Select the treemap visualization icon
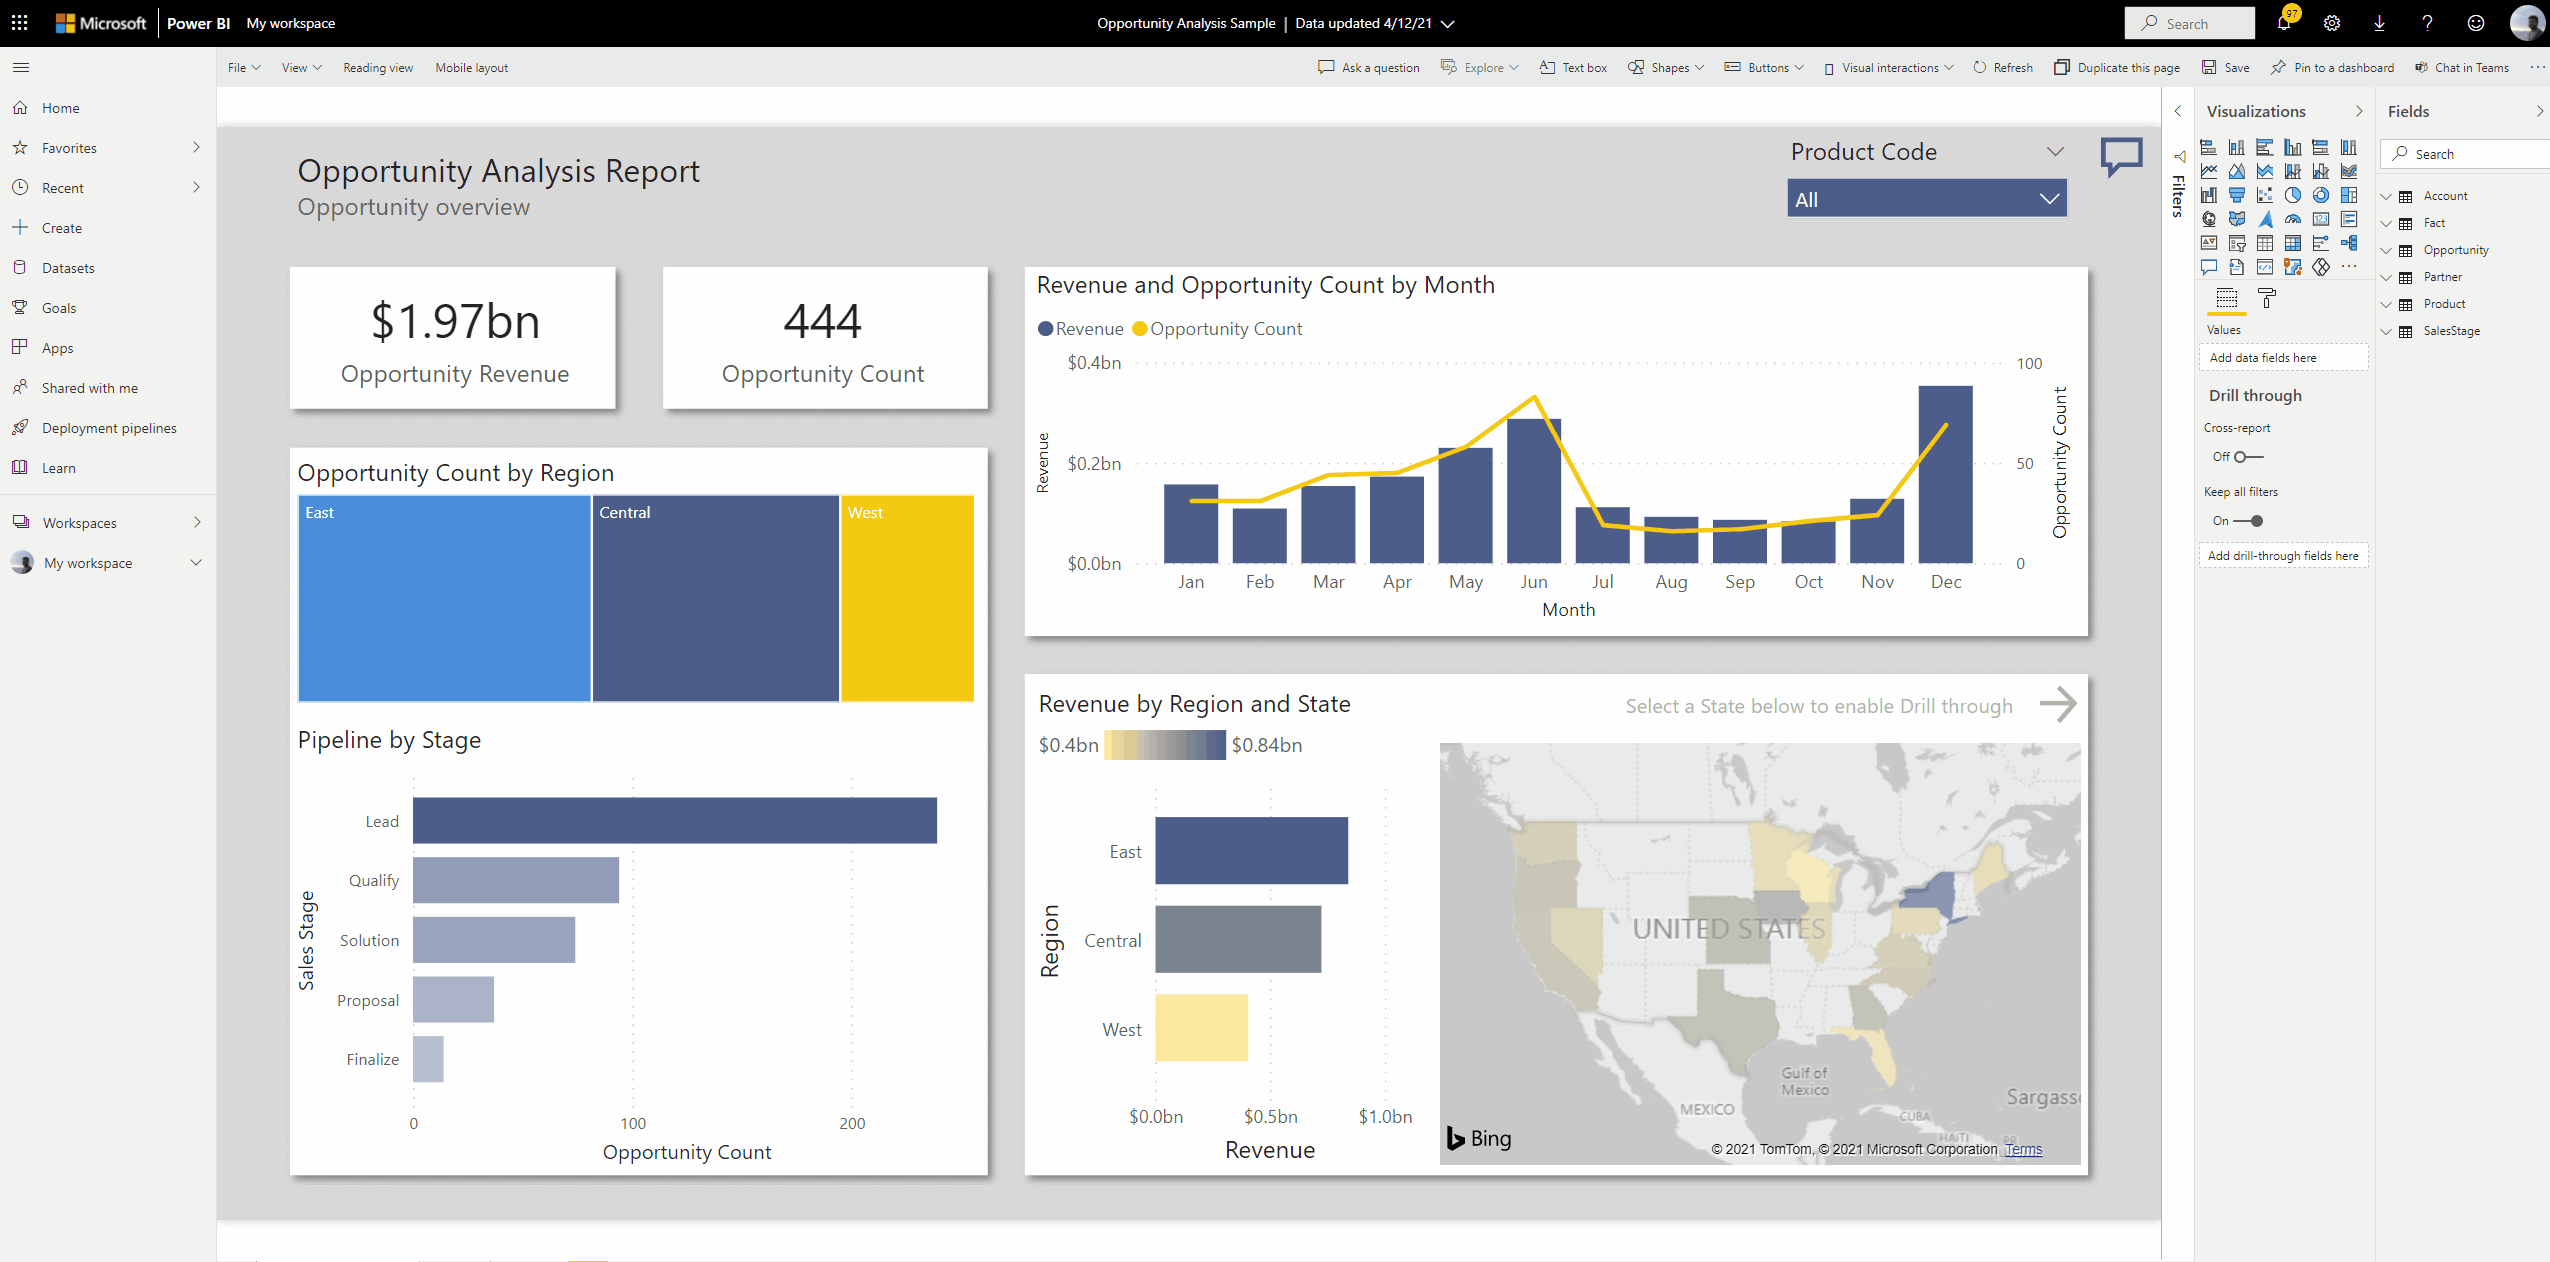 click(x=2348, y=195)
